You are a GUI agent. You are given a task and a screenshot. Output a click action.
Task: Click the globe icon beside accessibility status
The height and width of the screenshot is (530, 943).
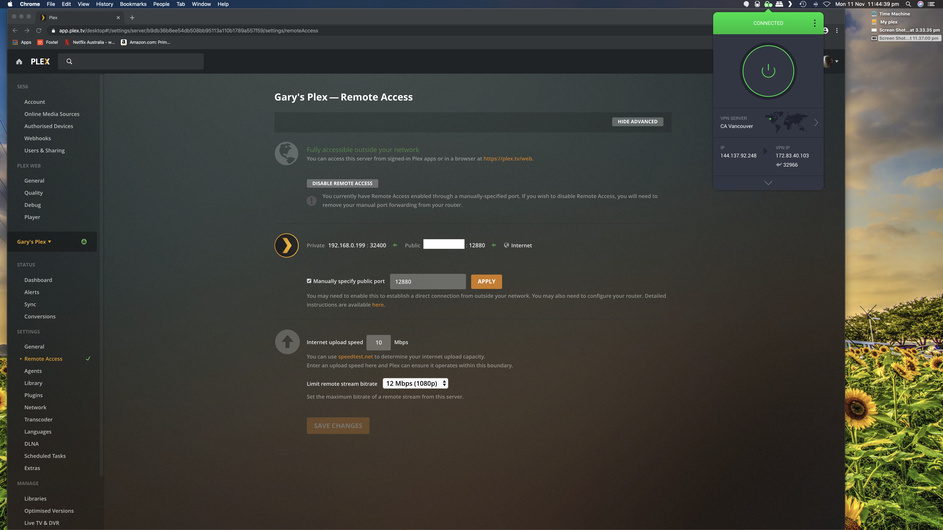click(x=286, y=153)
